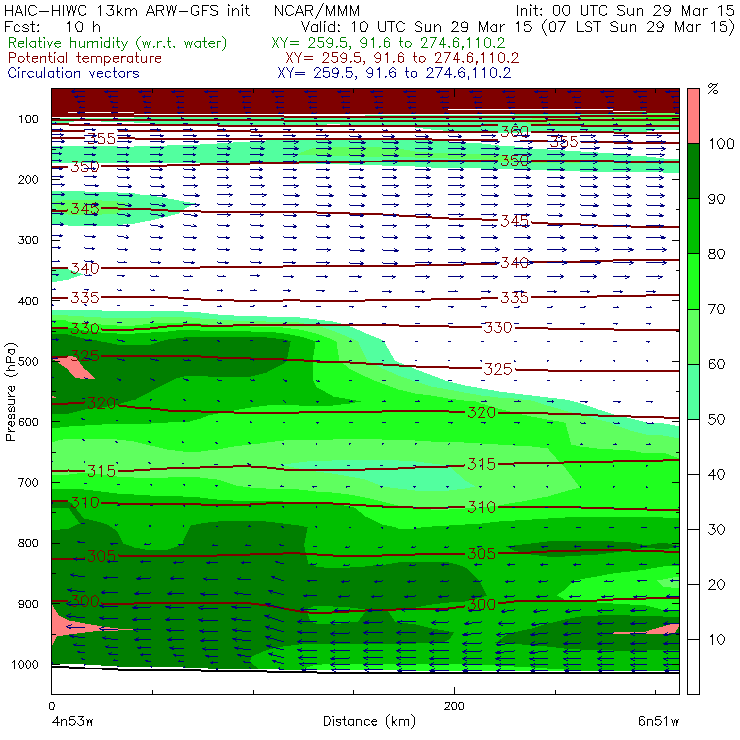The image size is (740, 740).
Task: Click the '700' pressure axis tick label
Action: [x=28, y=482]
